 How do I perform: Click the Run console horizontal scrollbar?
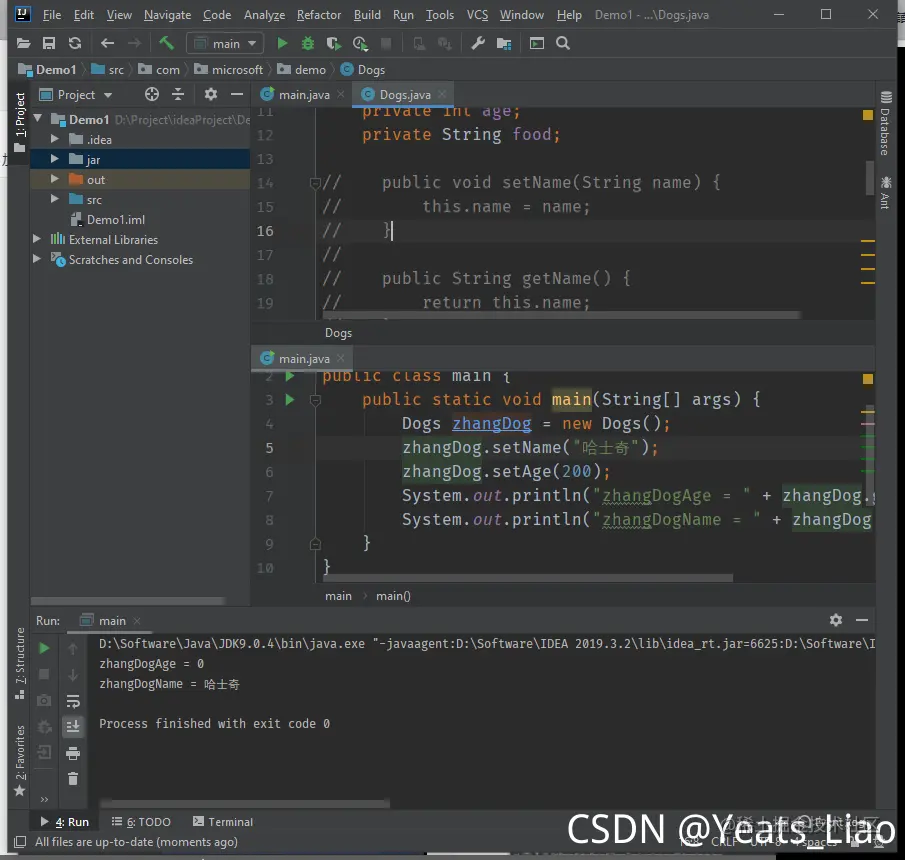[x=245, y=803]
